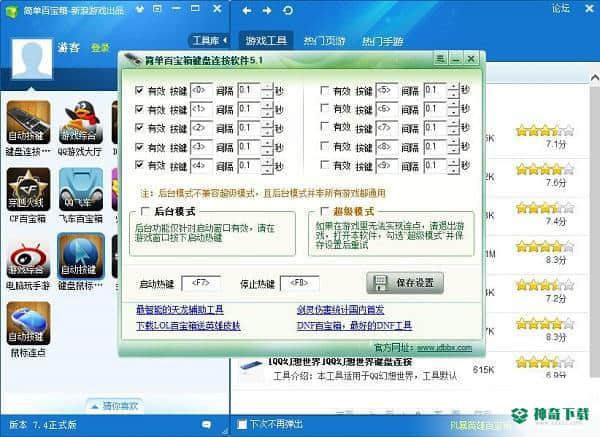Enable the 超级模式 checkbox

(x=324, y=211)
